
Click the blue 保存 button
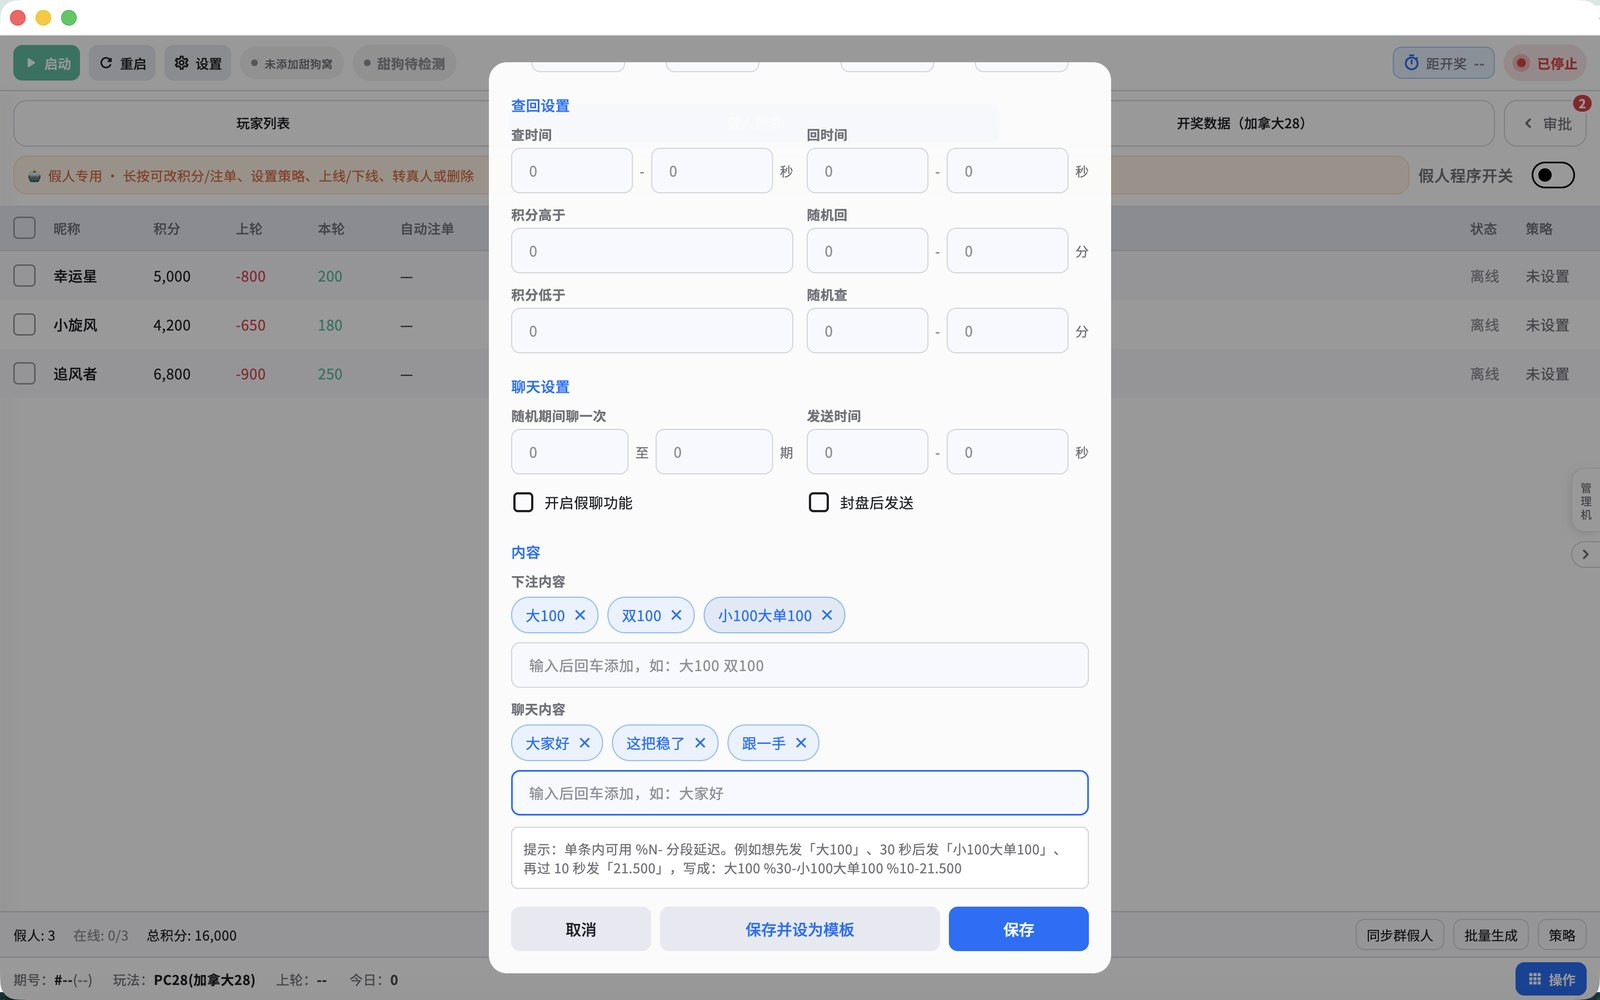click(1018, 929)
